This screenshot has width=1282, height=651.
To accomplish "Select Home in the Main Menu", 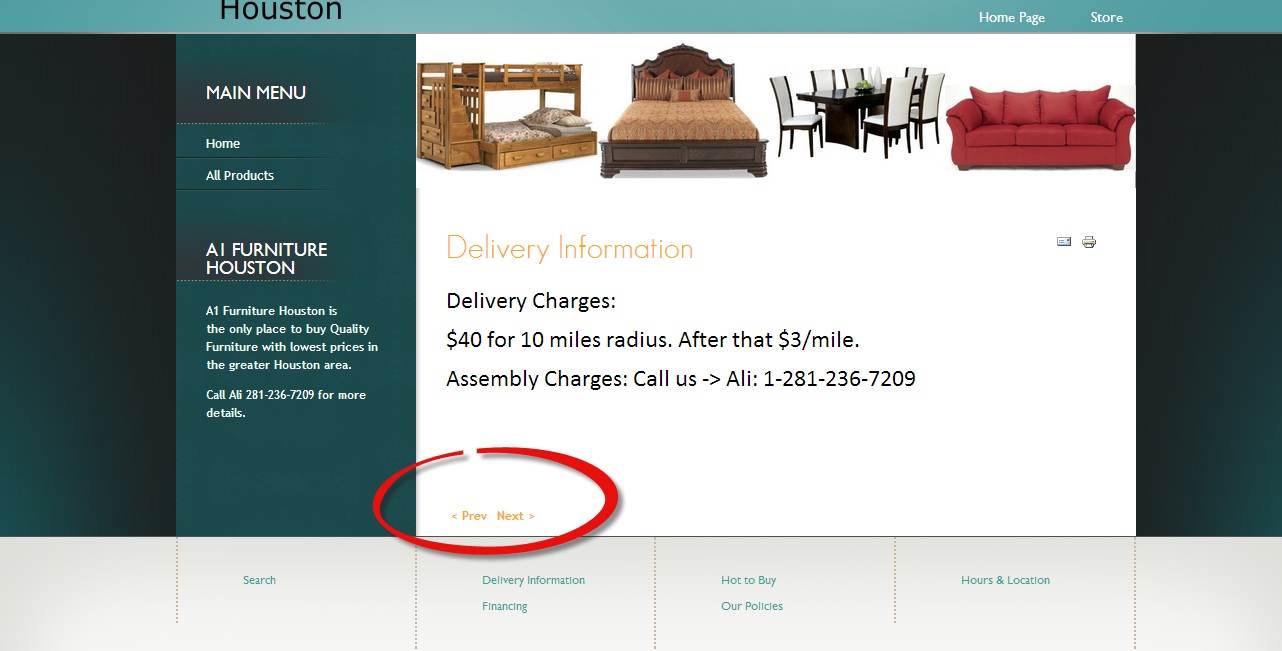I will pyautogui.click(x=222, y=143).
